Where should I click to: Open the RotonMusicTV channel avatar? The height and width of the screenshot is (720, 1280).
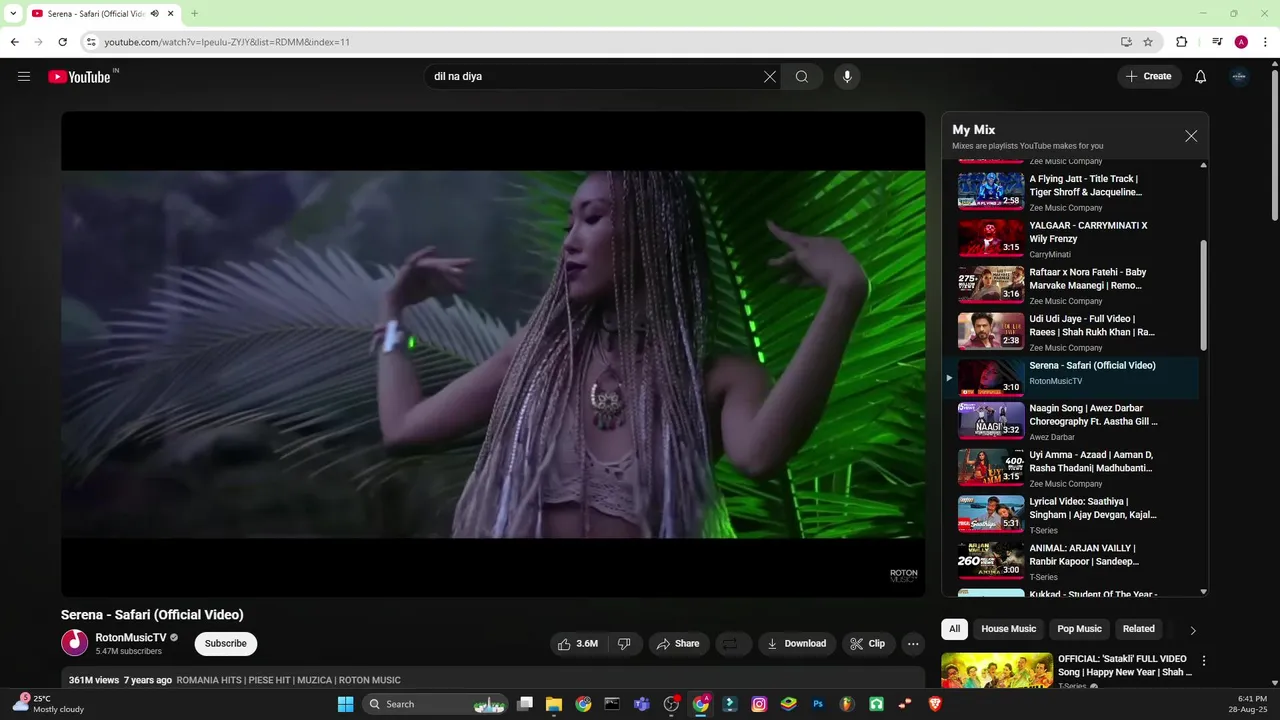(x=75, y=643)
